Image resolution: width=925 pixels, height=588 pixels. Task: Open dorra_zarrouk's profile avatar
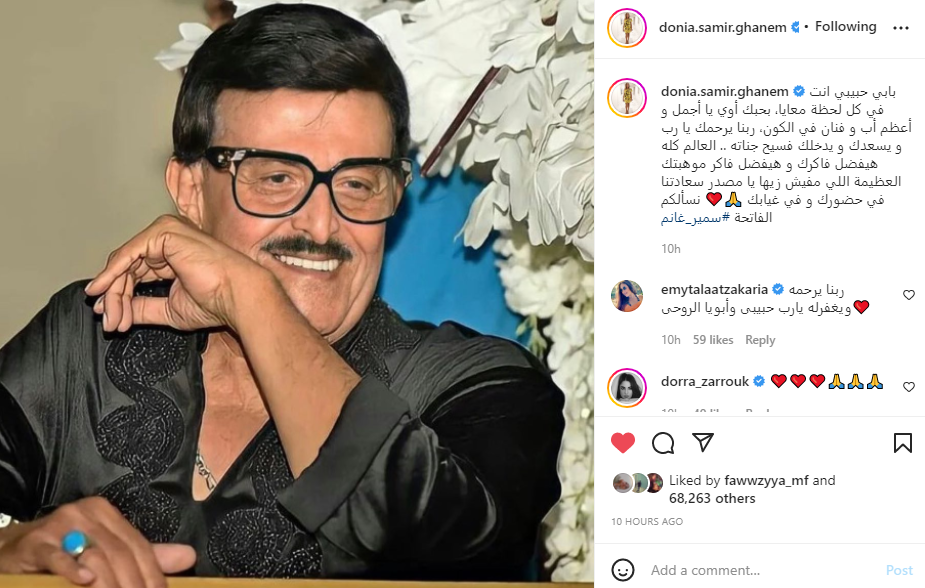pos(627,387)
